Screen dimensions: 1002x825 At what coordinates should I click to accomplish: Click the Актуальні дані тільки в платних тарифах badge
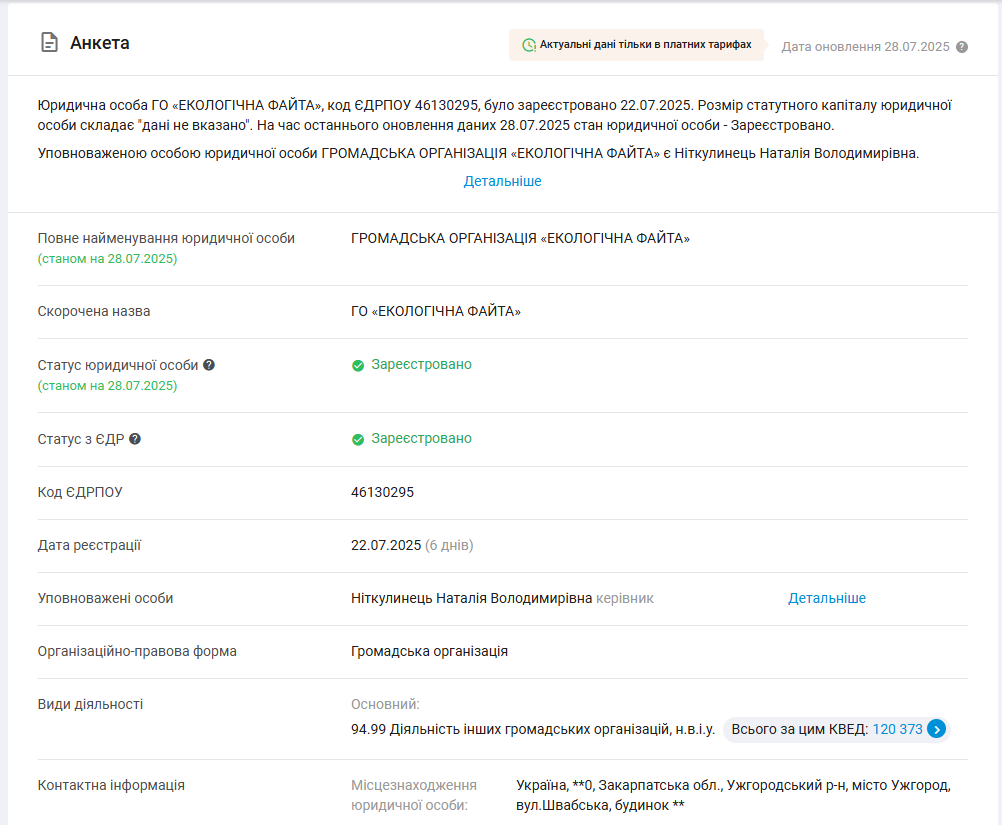636,45
